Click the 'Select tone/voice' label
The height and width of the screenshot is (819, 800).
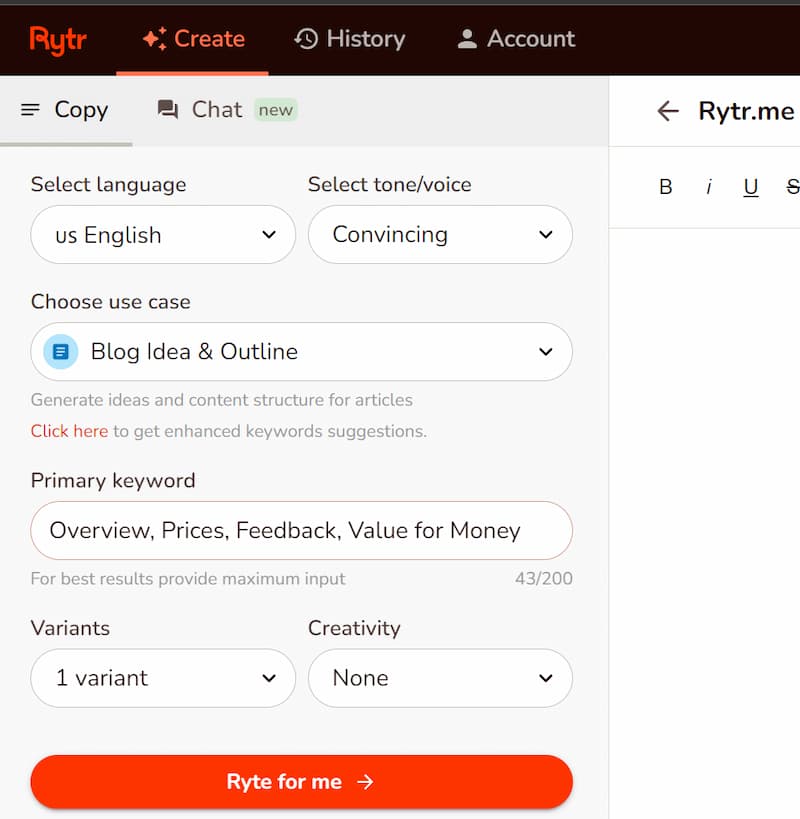(390, 185)
